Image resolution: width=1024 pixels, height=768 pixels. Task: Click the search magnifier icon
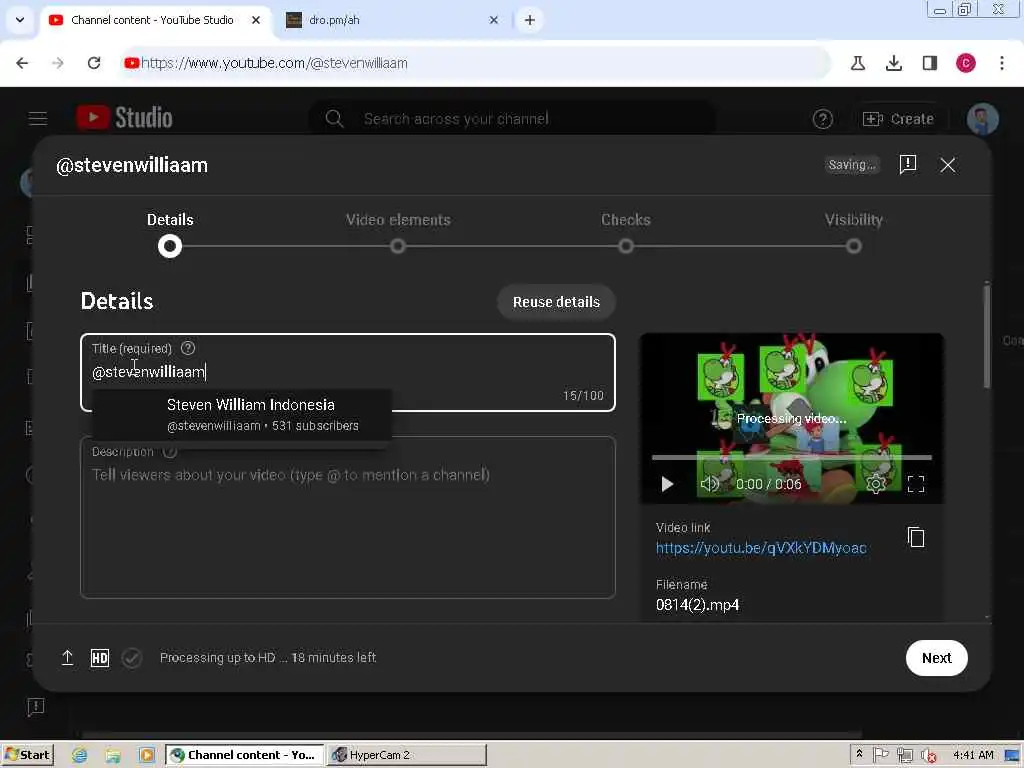click(x=334, y=119)
